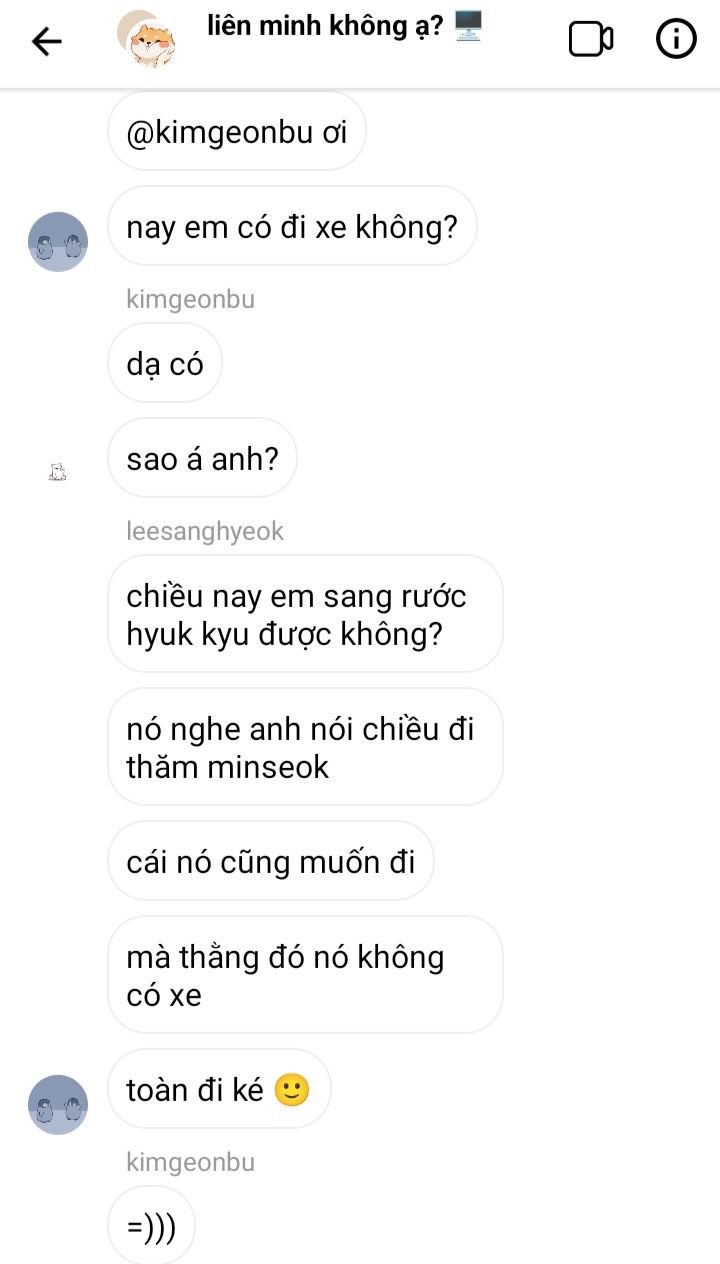
Task: Select the '=)))' message bubble
Action: point(151,1226)
